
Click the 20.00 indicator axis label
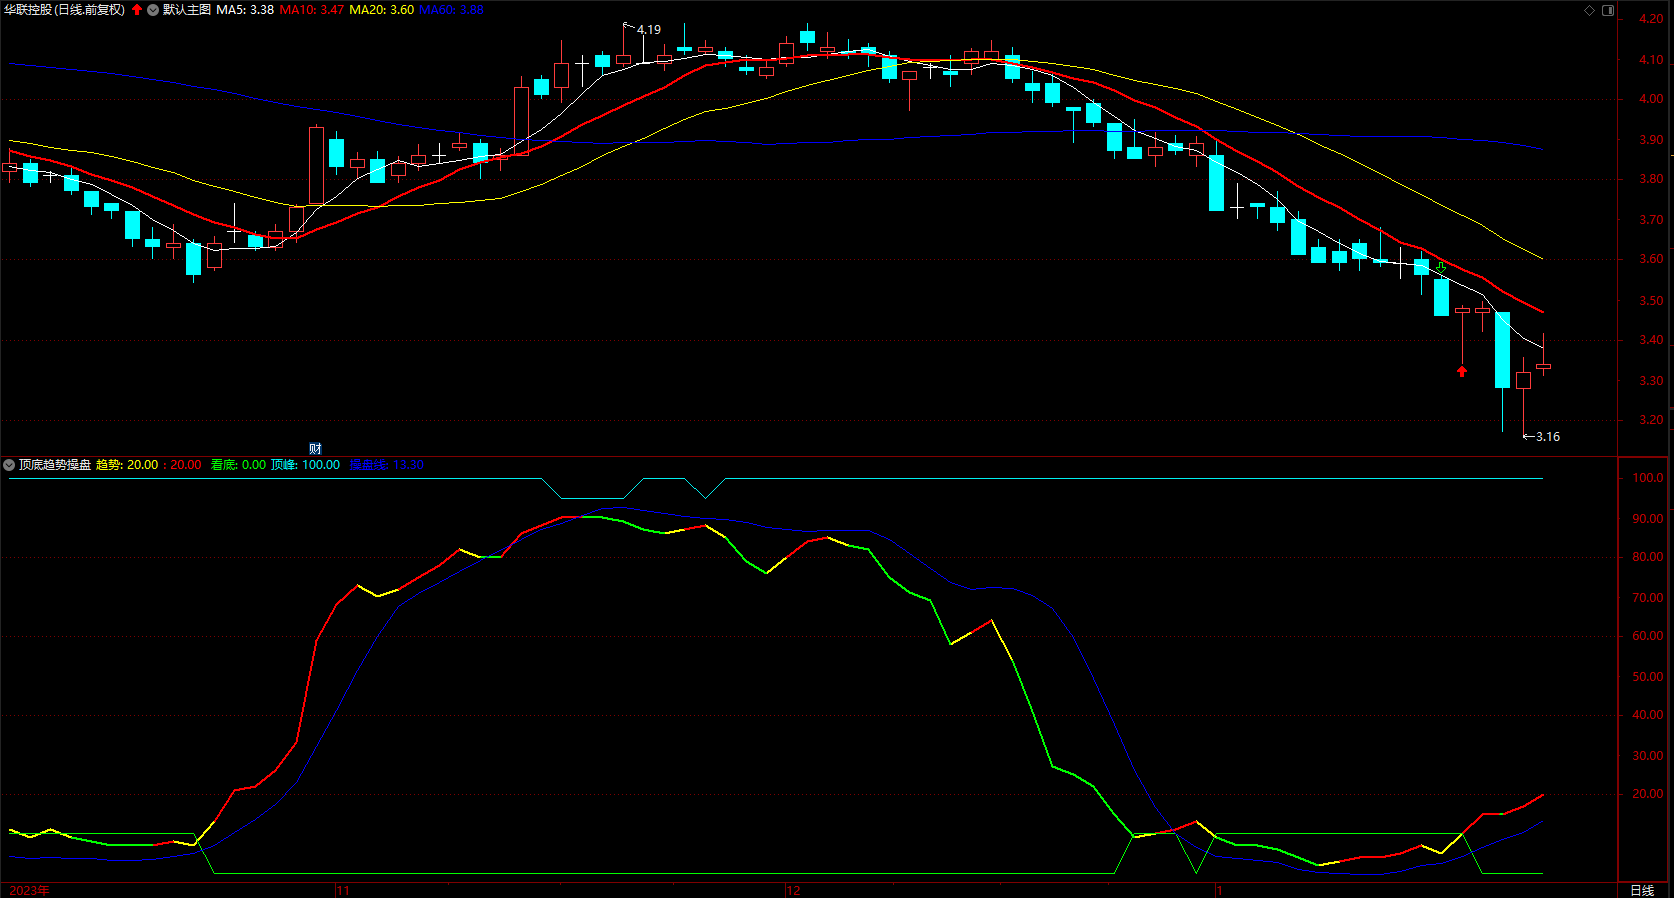[1648, 794]
